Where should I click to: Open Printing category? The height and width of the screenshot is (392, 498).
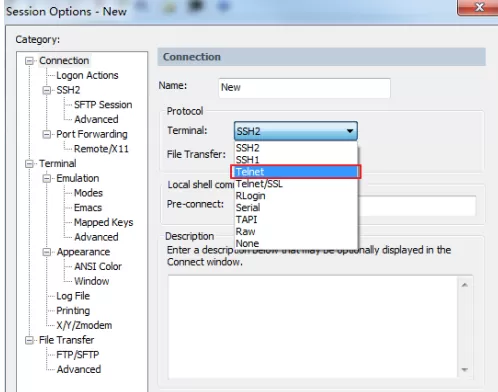click(x=73, y=311)
